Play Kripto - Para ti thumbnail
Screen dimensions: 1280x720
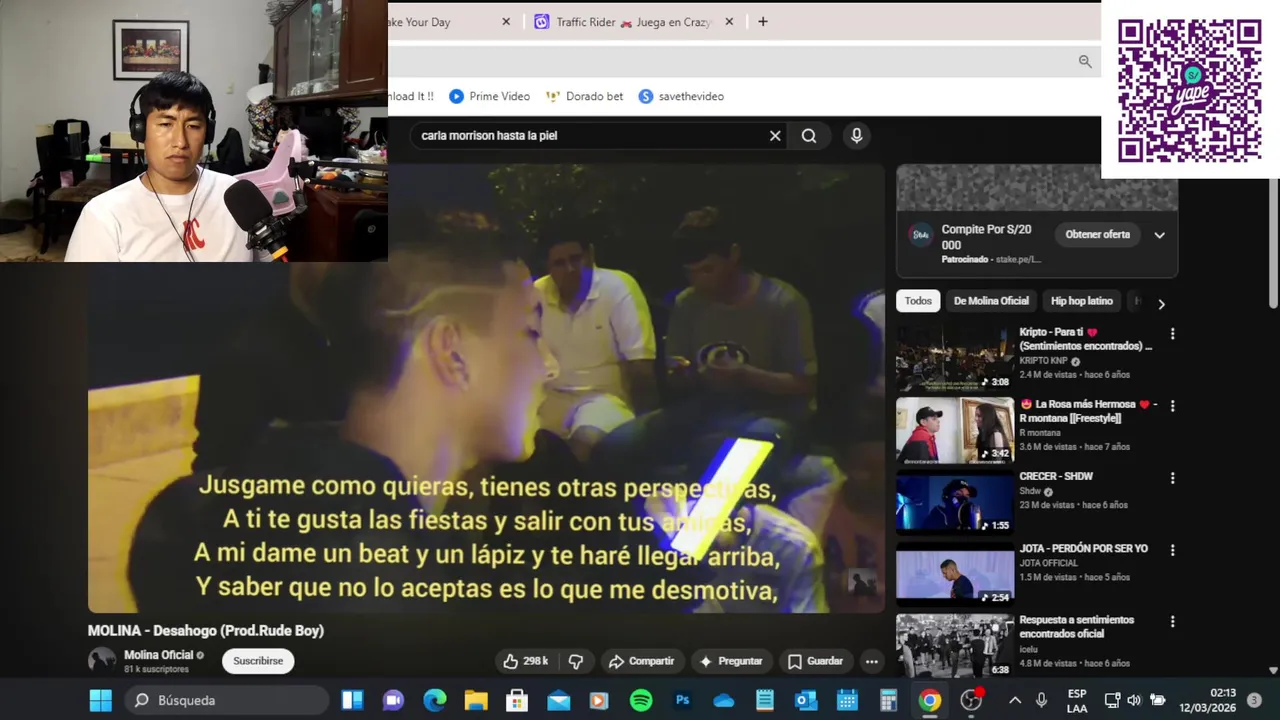pyautogui.click(x=955, y=358)
